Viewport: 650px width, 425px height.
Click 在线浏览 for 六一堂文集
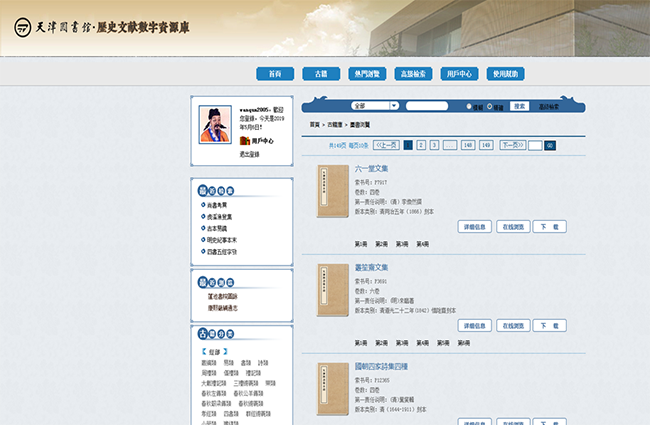coord(513,227)
